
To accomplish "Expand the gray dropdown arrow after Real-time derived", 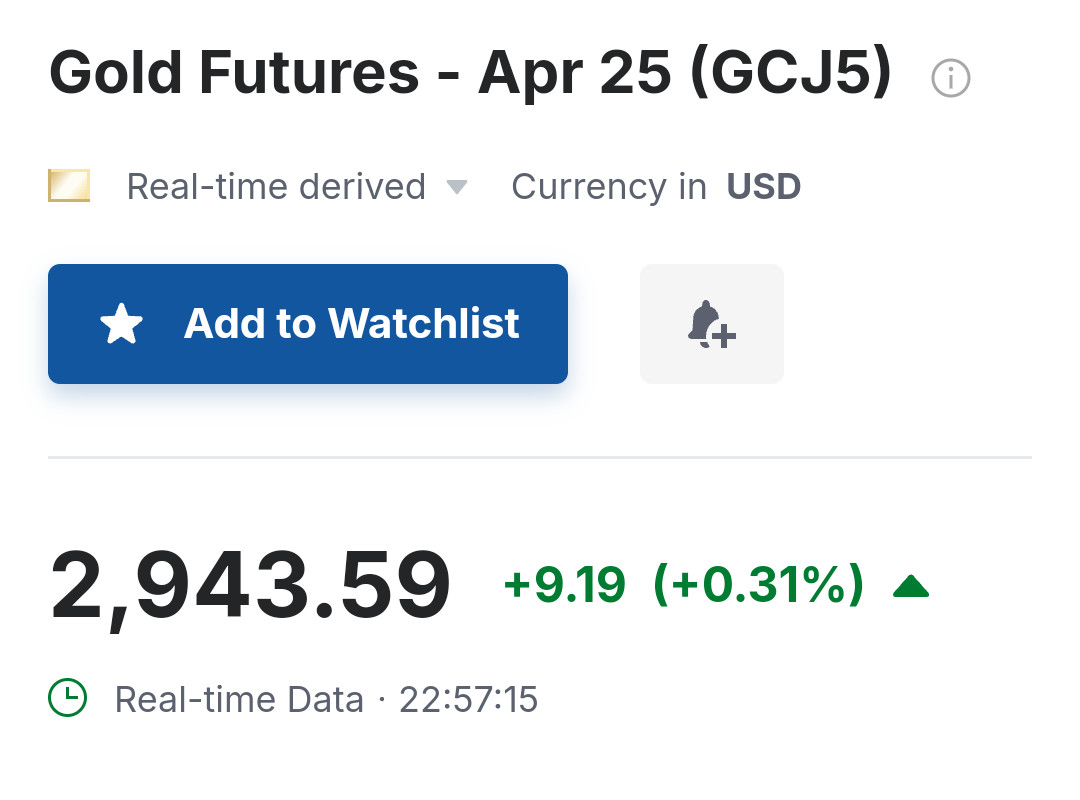I will (456, 187).
